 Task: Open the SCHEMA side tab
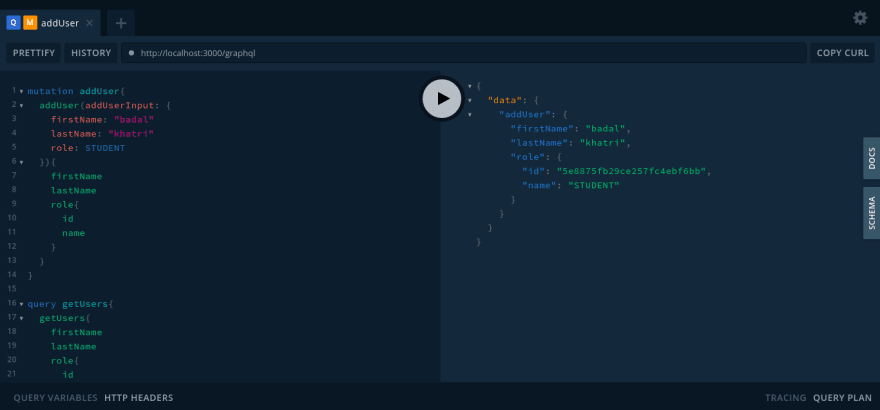[x=872, y=213]
